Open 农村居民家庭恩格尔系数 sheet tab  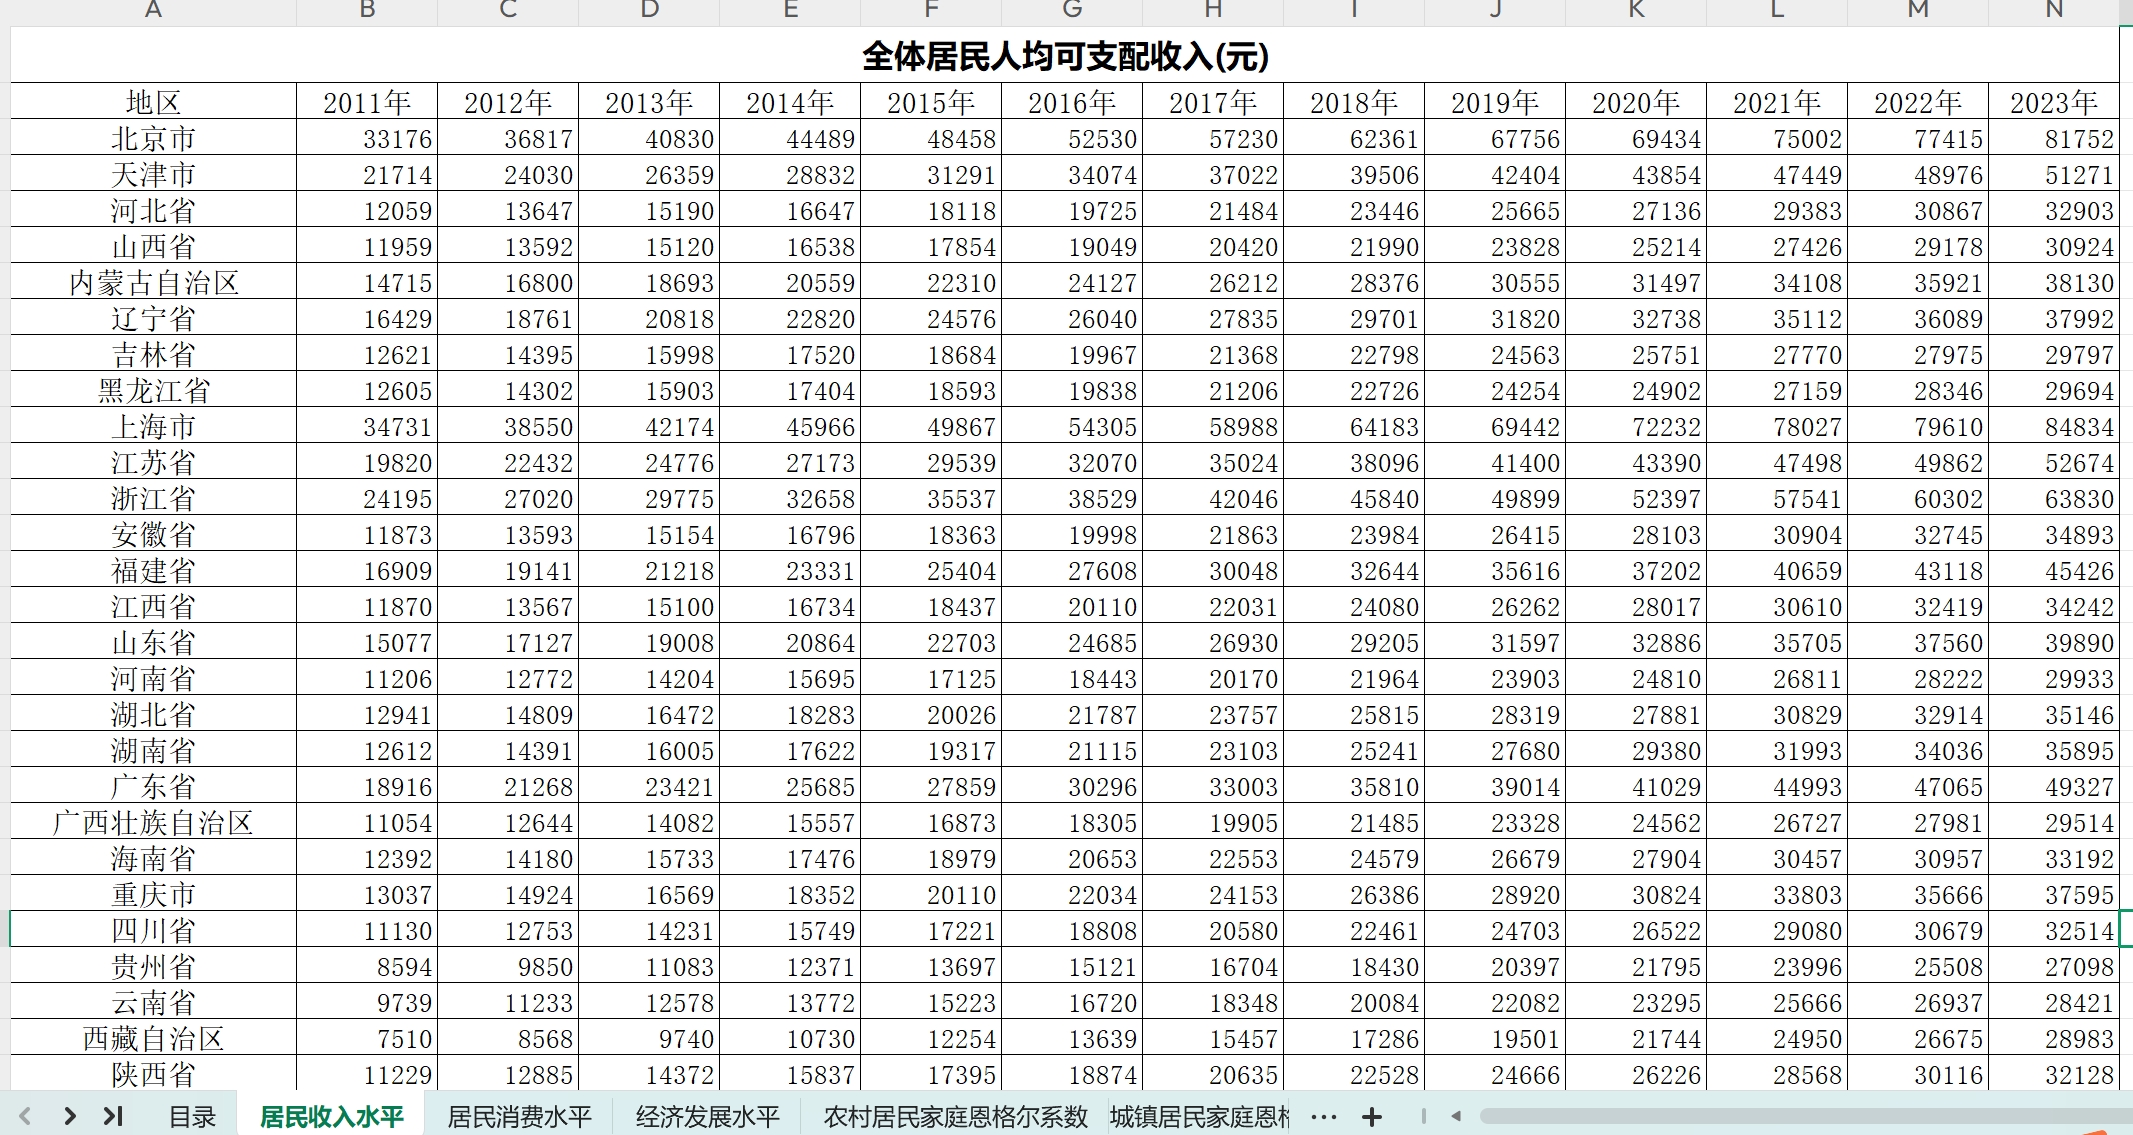[x=955, y=1117]
